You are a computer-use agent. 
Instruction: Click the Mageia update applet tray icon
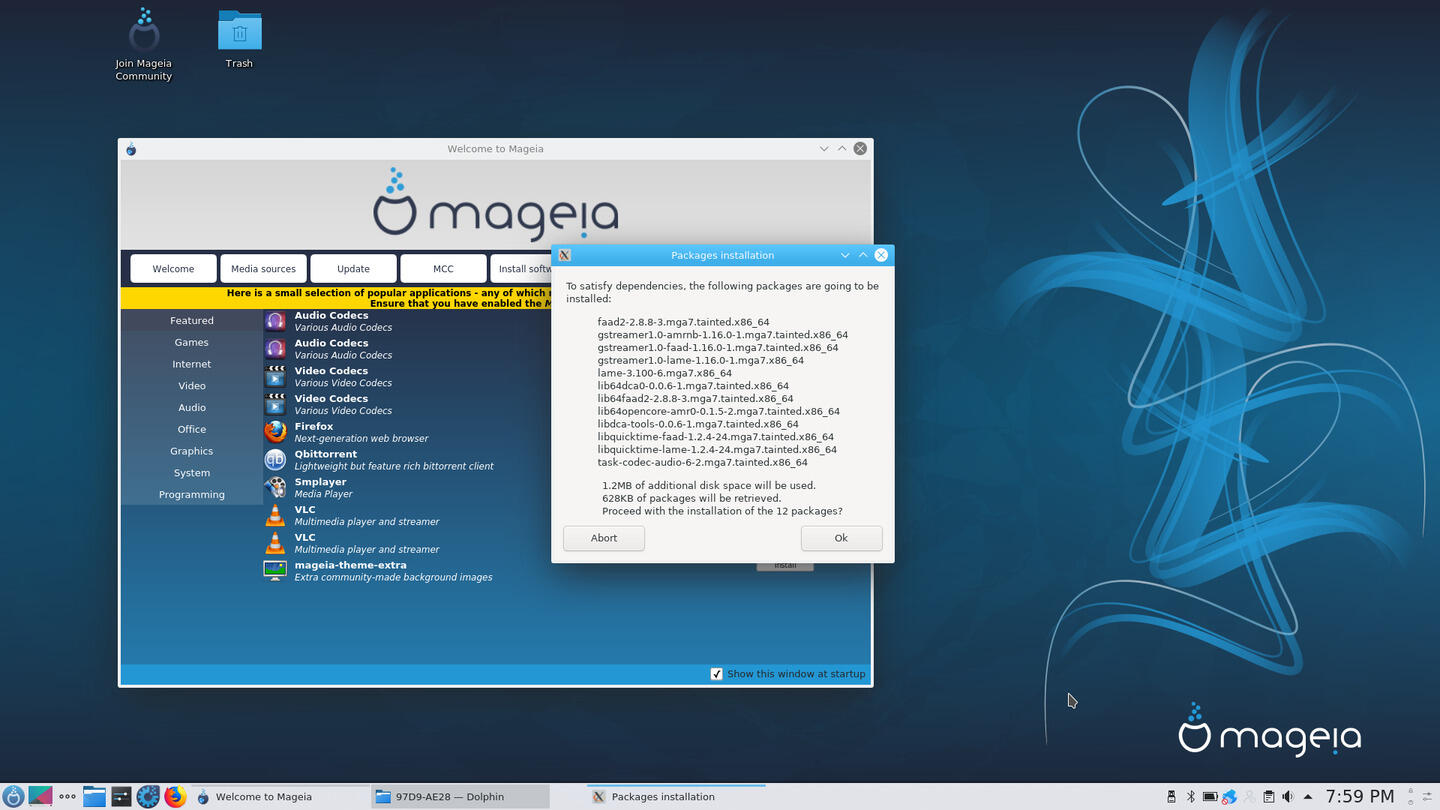(1229, 797)
